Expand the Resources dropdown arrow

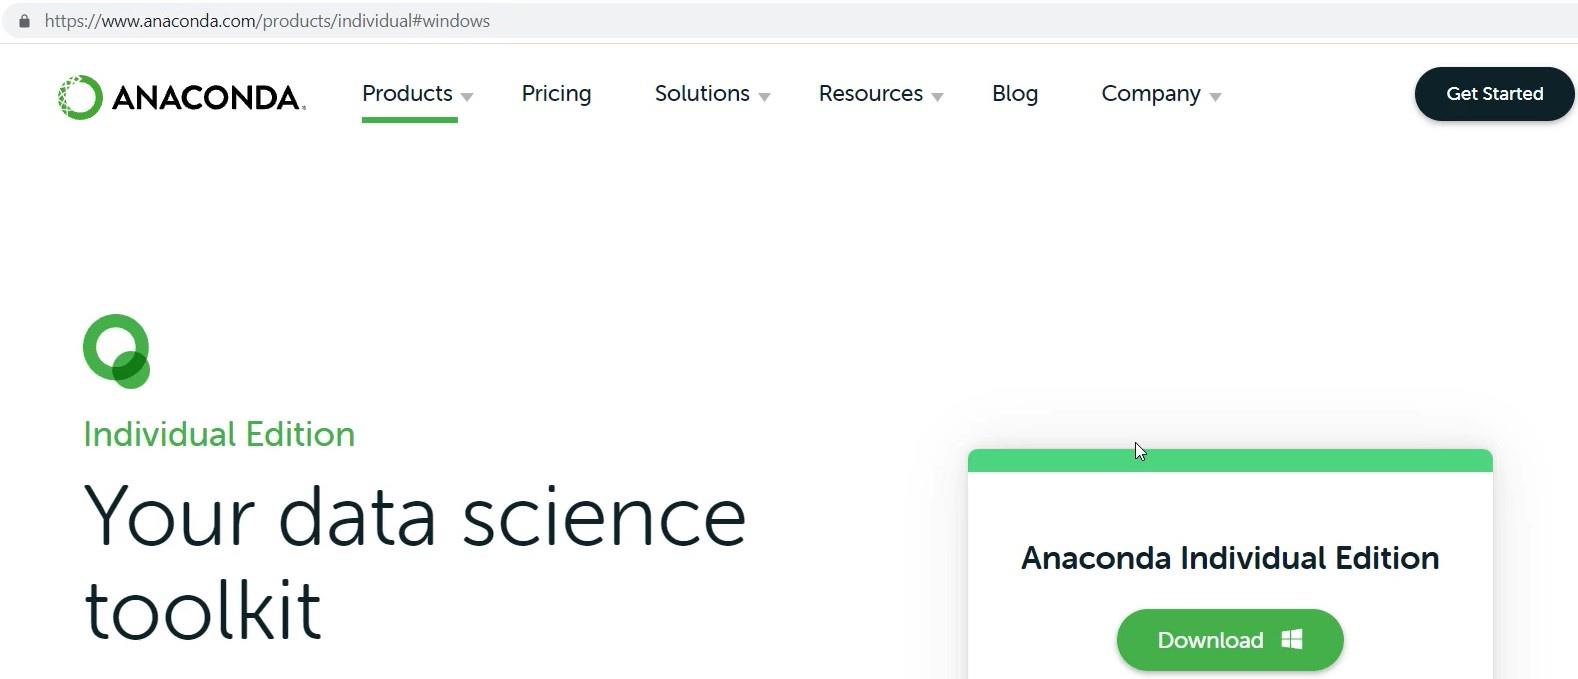[x=937, y=97]
